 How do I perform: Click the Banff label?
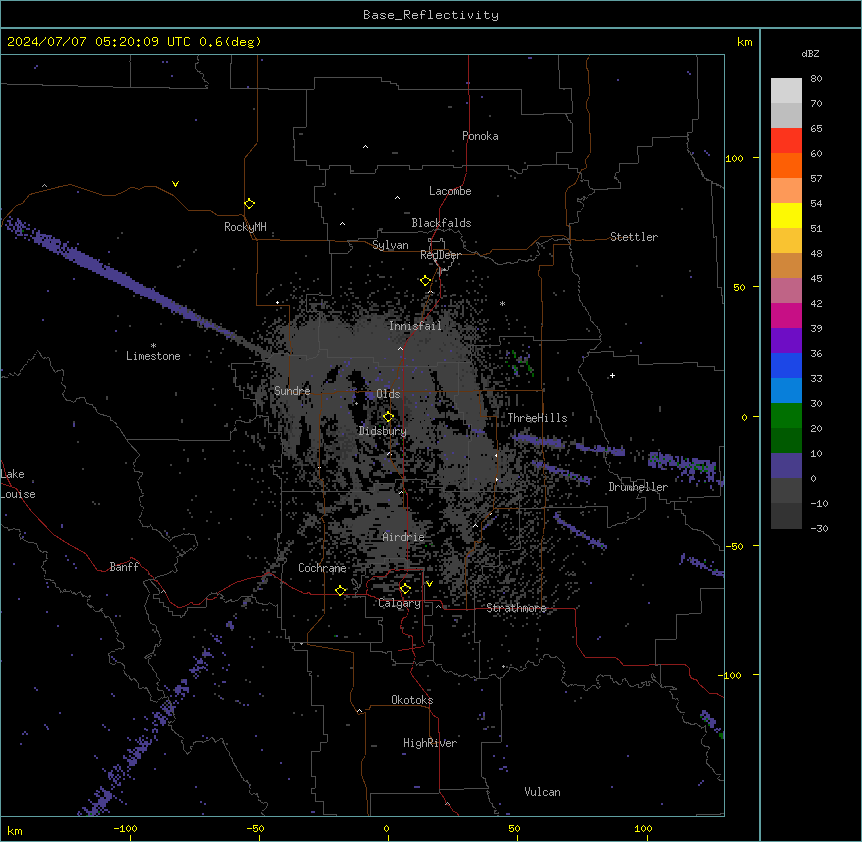(124, 567)
